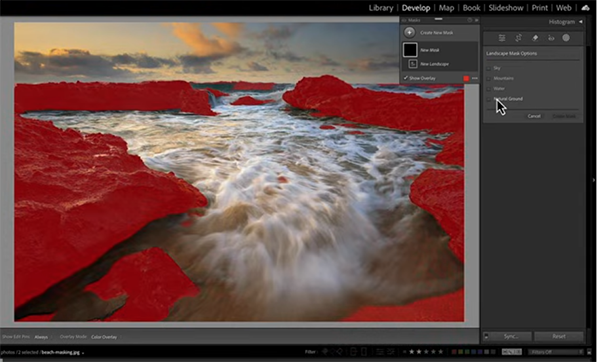
Task: Filter by the red color label
Action: click(x=454, y=352)
